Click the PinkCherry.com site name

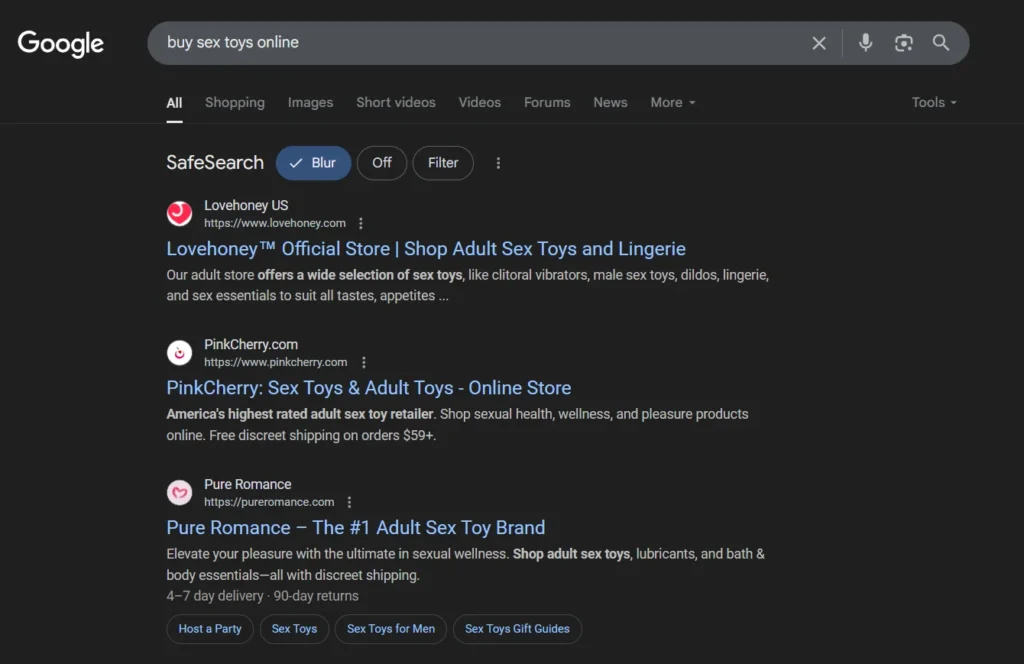coord(251,345)
